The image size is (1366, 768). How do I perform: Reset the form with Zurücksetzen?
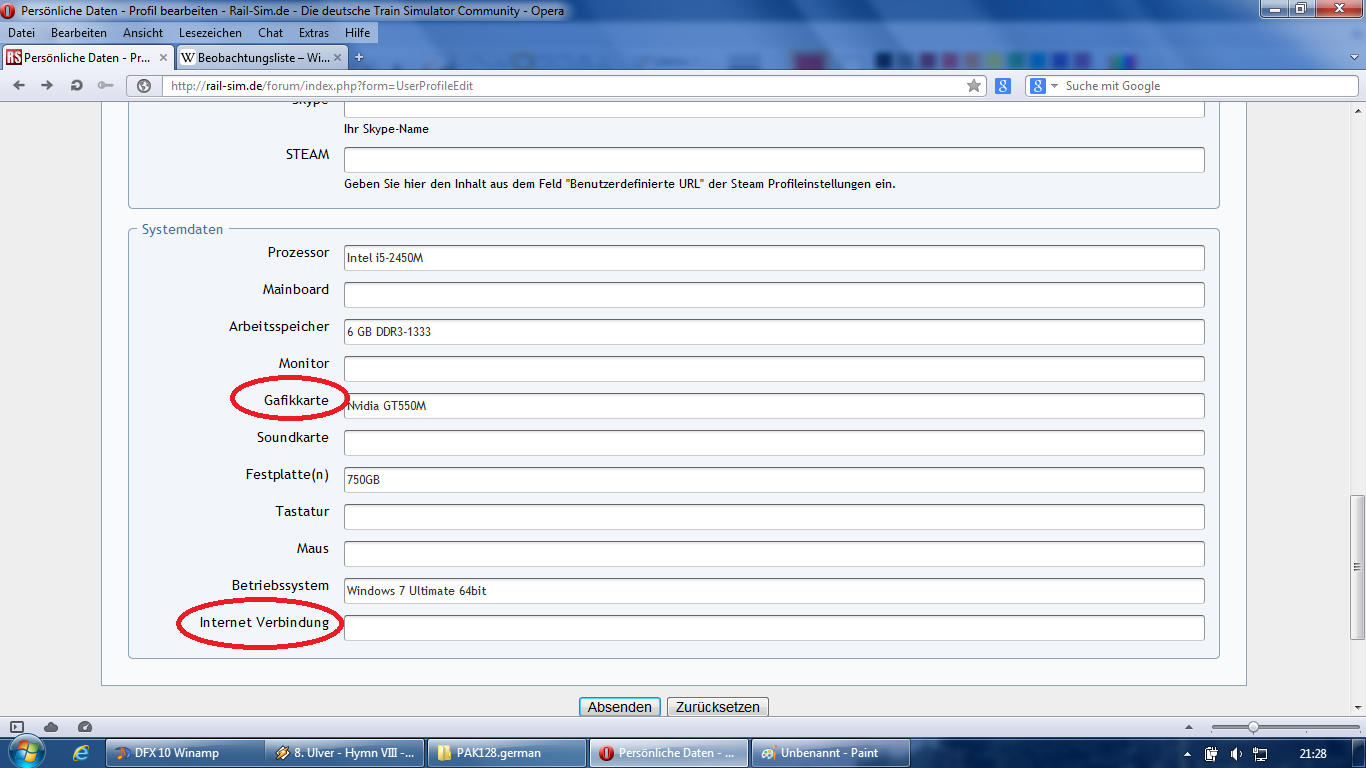click(717, 707)
